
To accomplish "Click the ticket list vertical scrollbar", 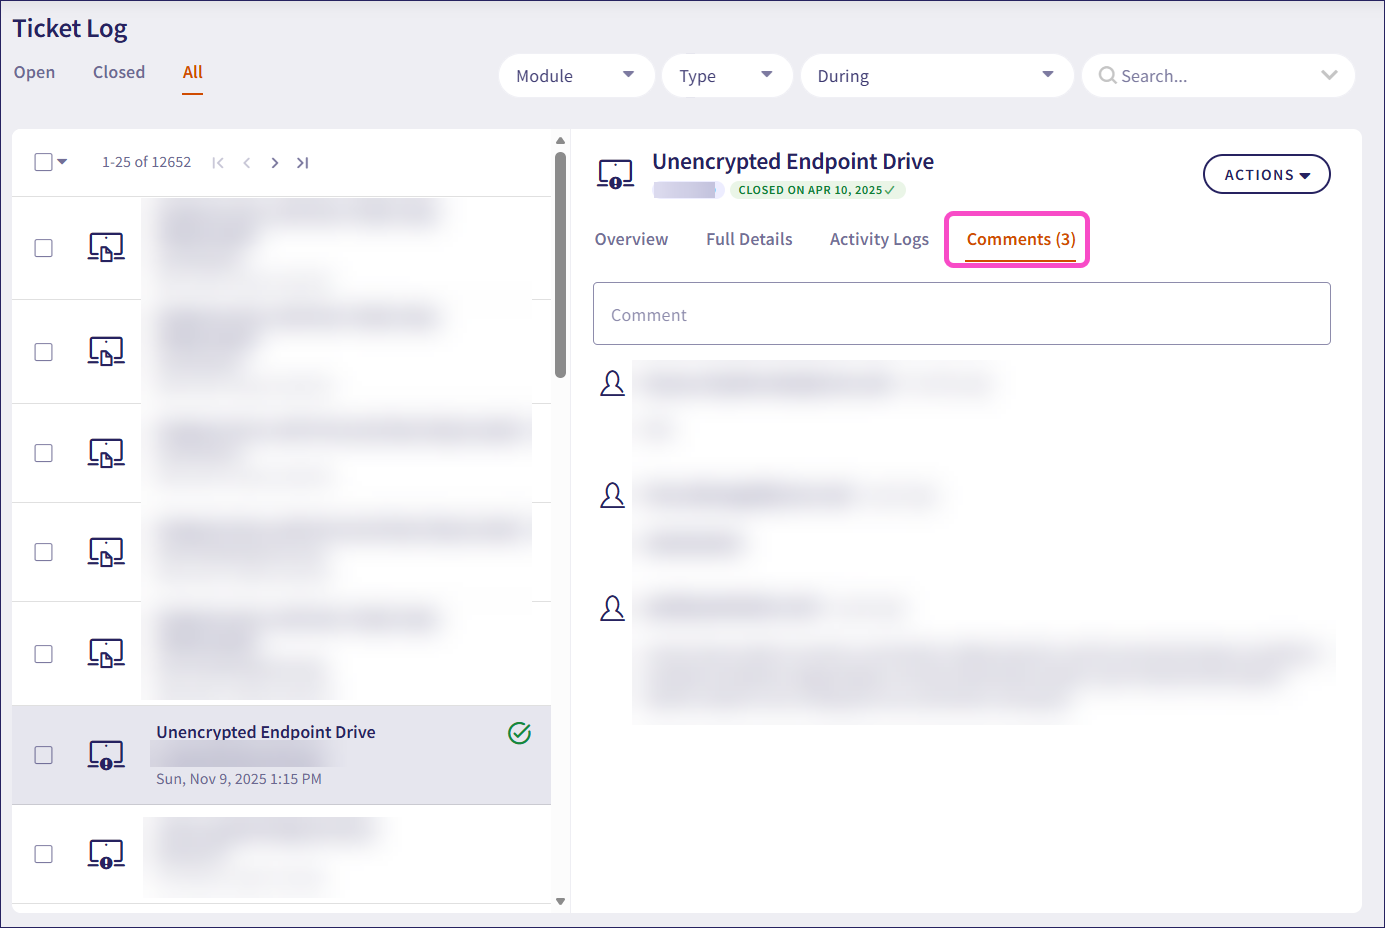I will pos(560,265).
